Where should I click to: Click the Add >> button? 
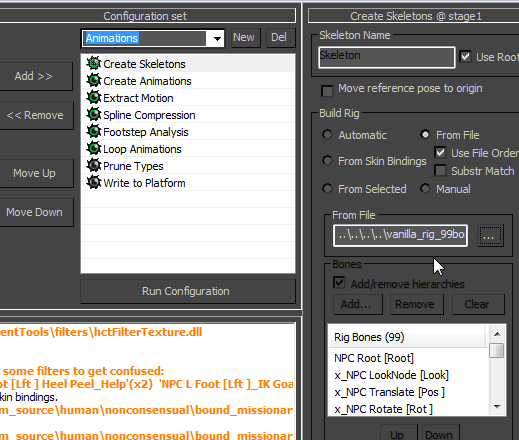click(35, 76)
